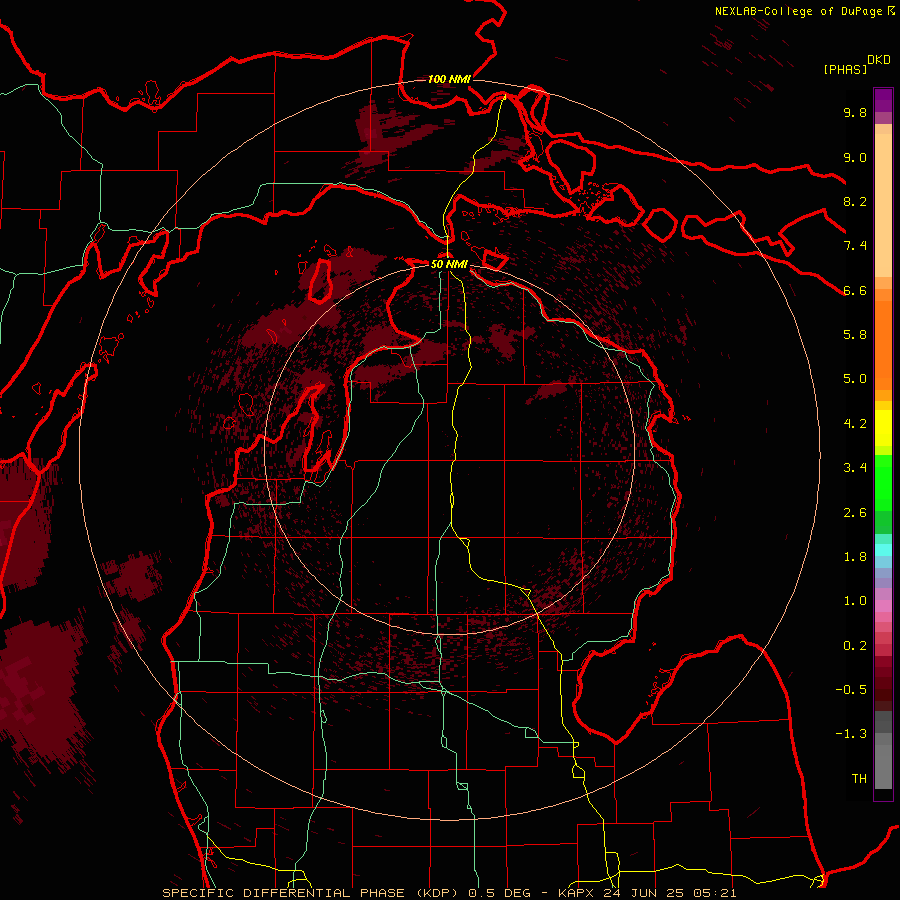Click the NEXLAB-College of DuPage label

[798, 11]
